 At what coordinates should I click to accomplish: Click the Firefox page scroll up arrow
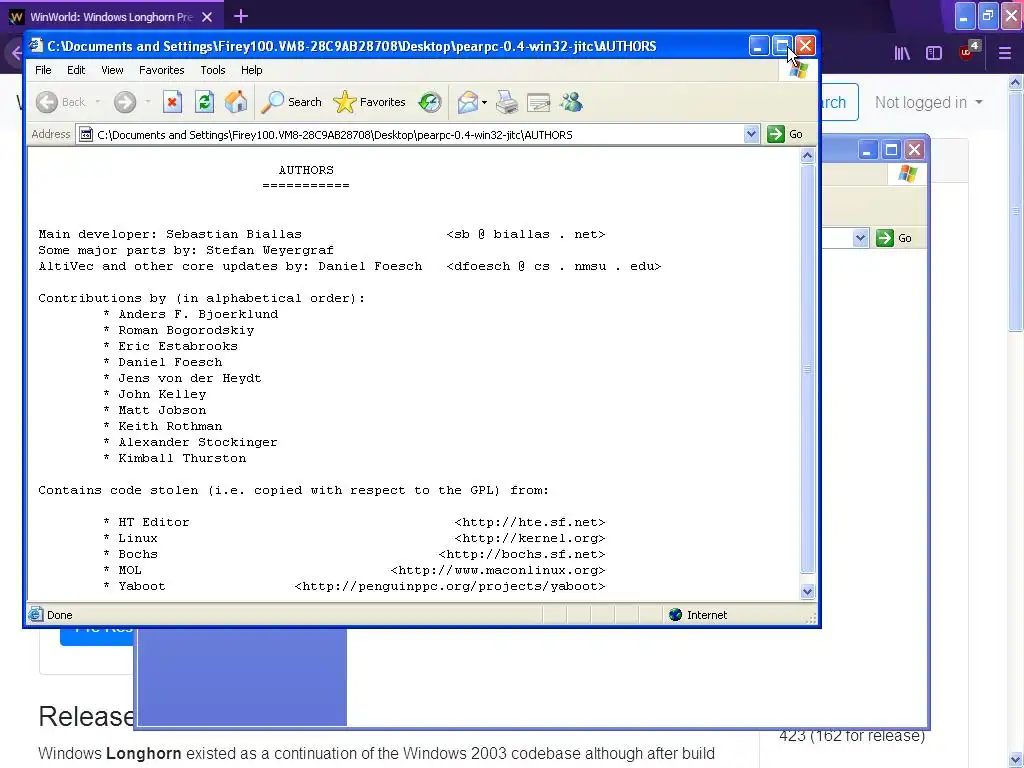click(x=1015, y=82)
